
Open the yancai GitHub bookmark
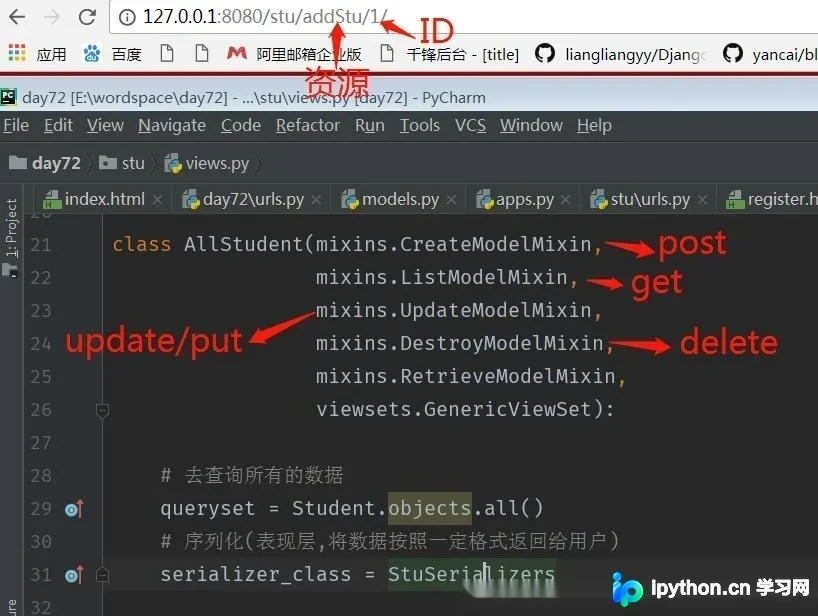tap(770, 53)
